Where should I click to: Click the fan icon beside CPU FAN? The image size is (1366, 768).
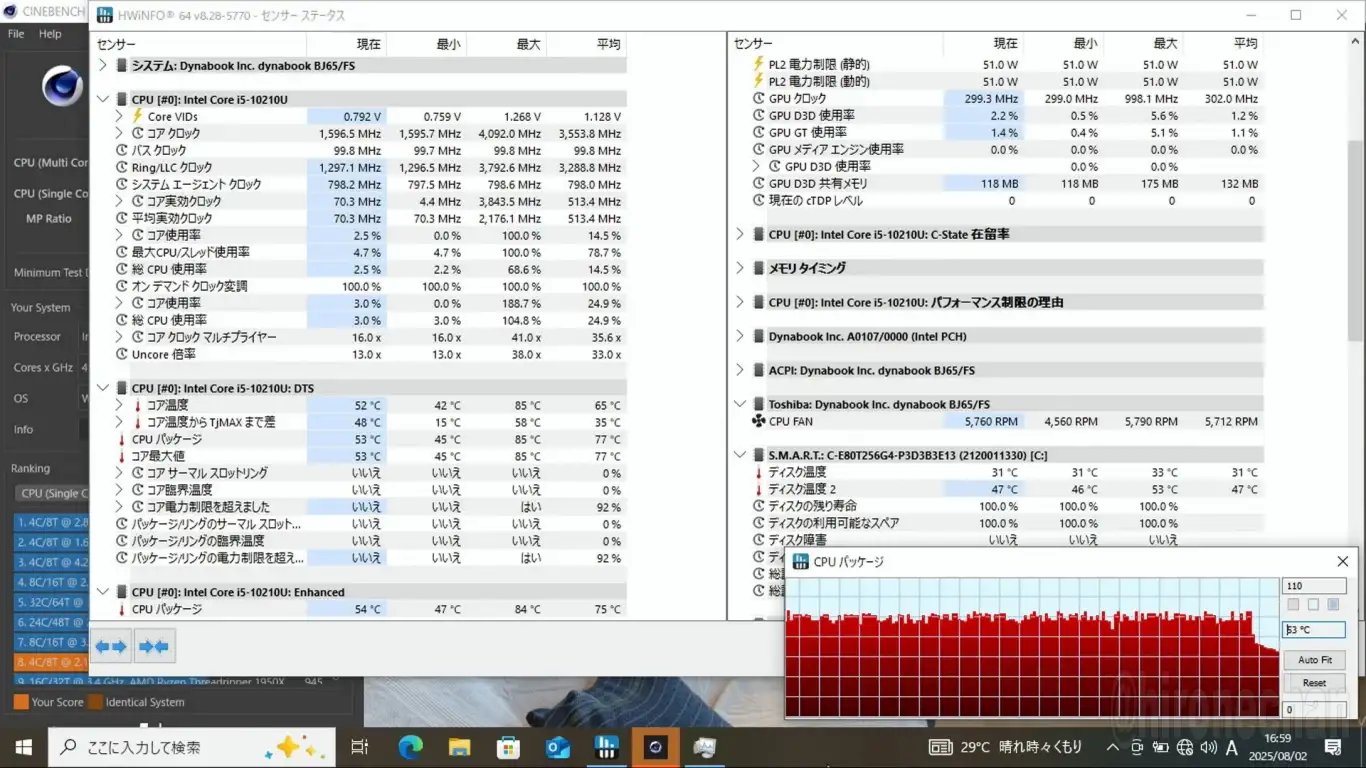click(758, 421)
